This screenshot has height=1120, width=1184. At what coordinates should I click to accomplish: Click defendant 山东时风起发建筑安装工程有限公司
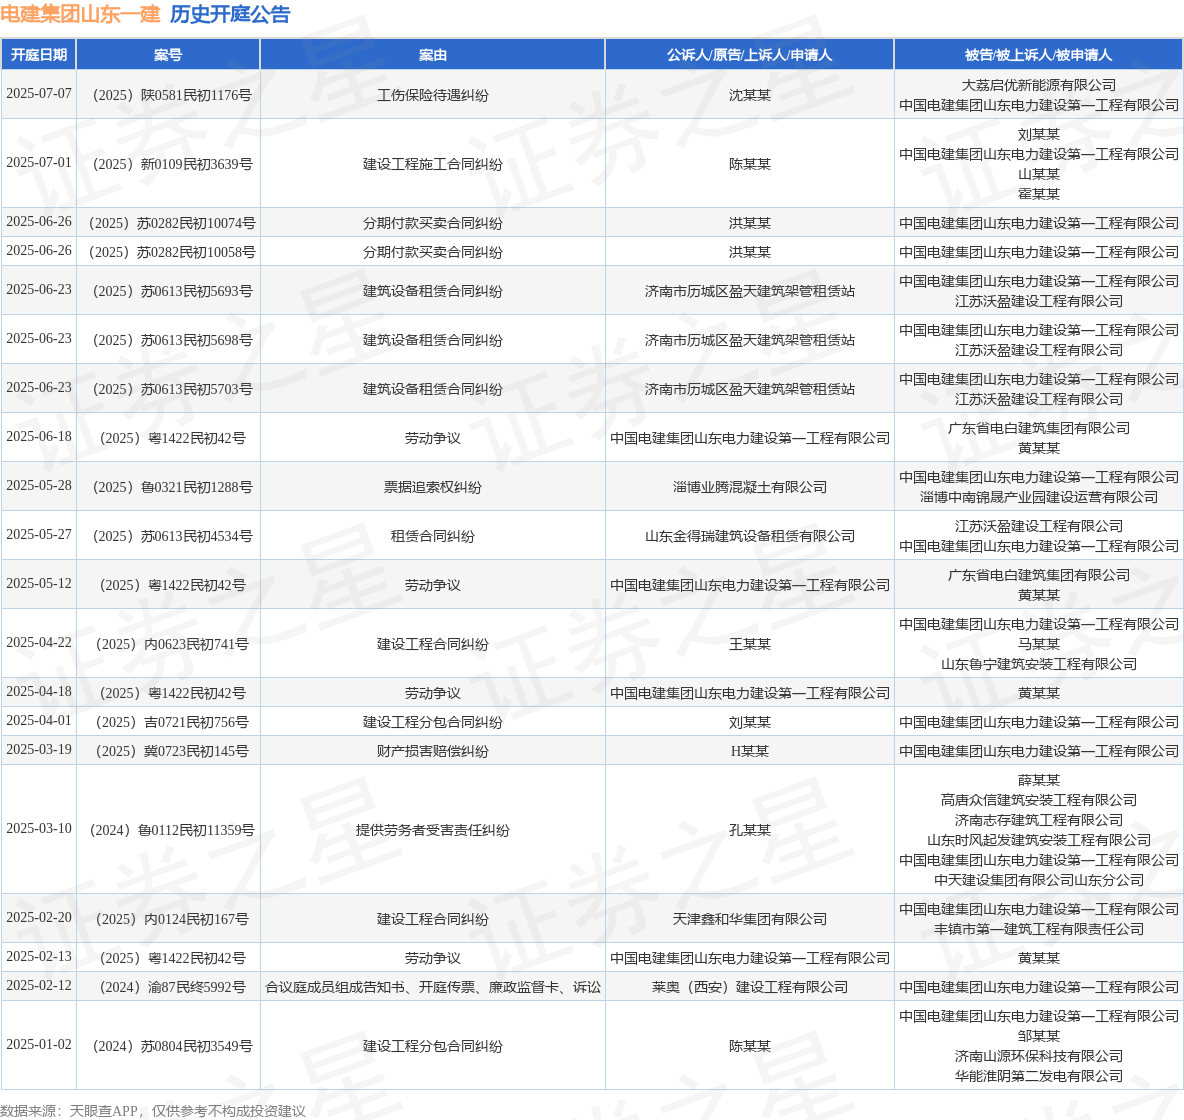pos(1038,841)
